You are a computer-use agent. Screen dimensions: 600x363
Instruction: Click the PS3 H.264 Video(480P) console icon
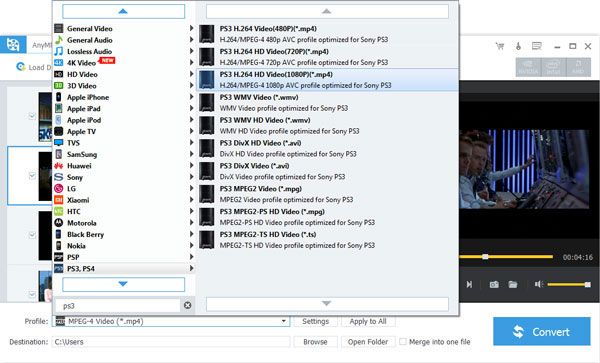coord(207,34)
